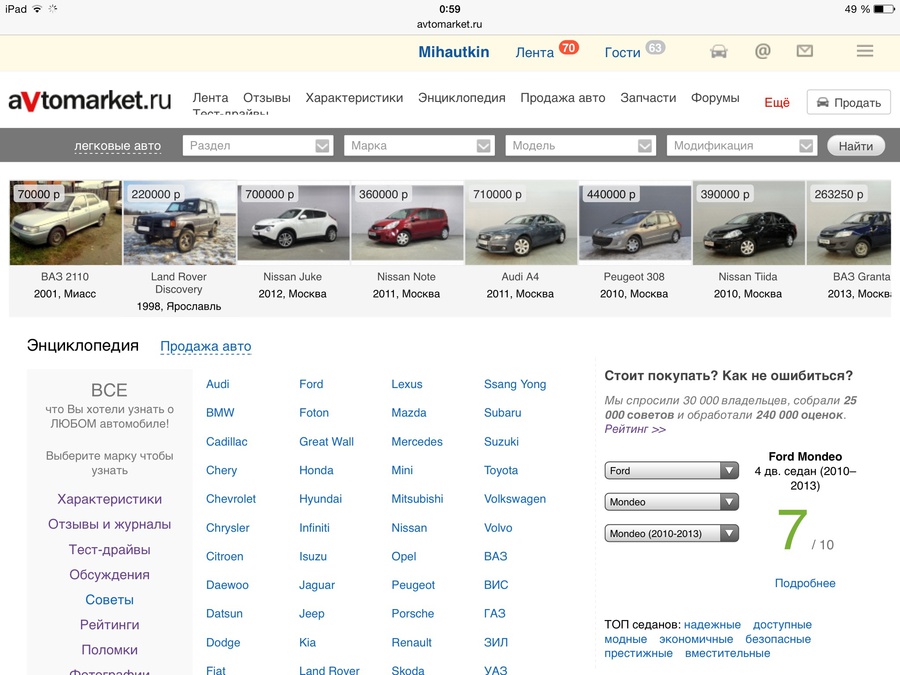The width and height of the screenshot is (900, 675).
Task: Select ГАЗ in the brand list
Action: [495, 614]
